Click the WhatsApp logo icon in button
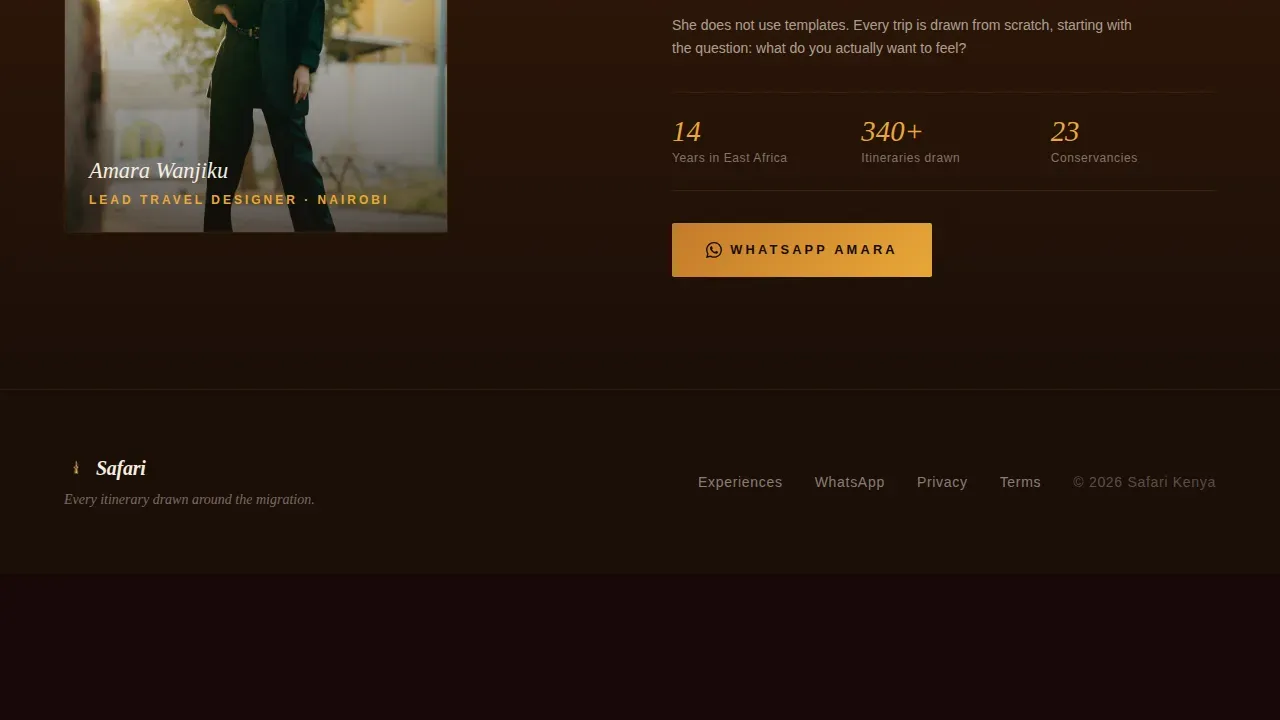This screenshot has height=720, width=1280. coord(714,250)
